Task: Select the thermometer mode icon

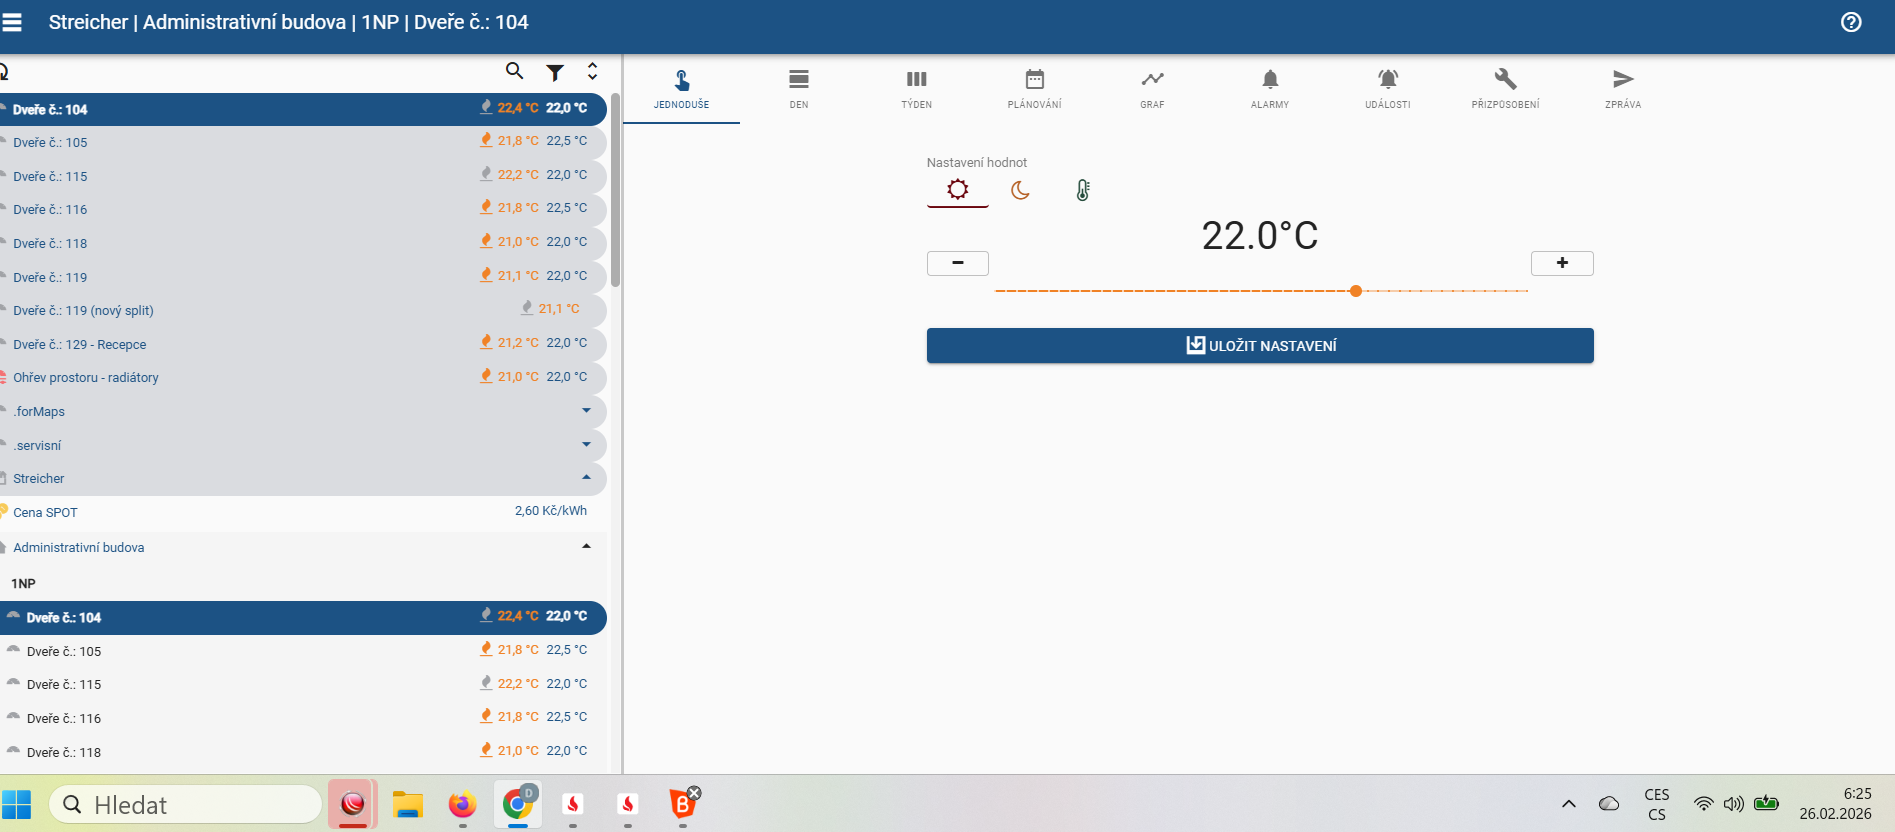Action: pos(1082,190)
